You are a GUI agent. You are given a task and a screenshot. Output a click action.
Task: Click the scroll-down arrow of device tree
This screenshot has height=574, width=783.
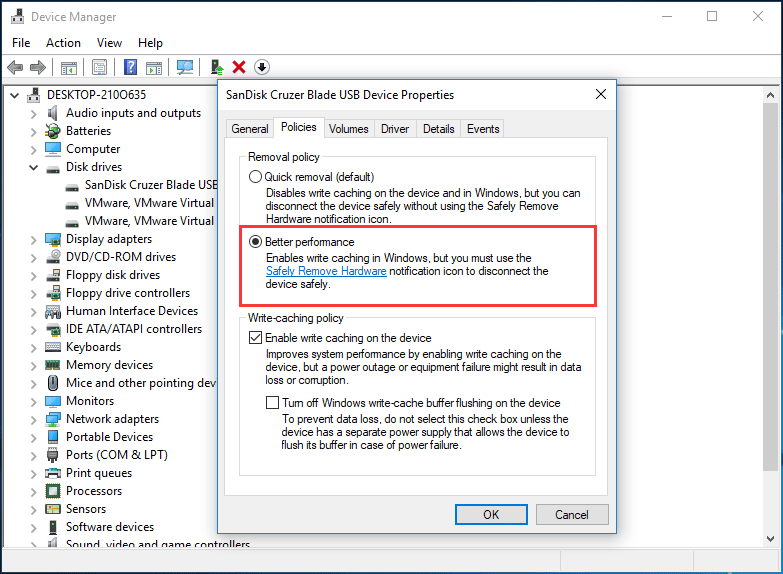(770, 539)
